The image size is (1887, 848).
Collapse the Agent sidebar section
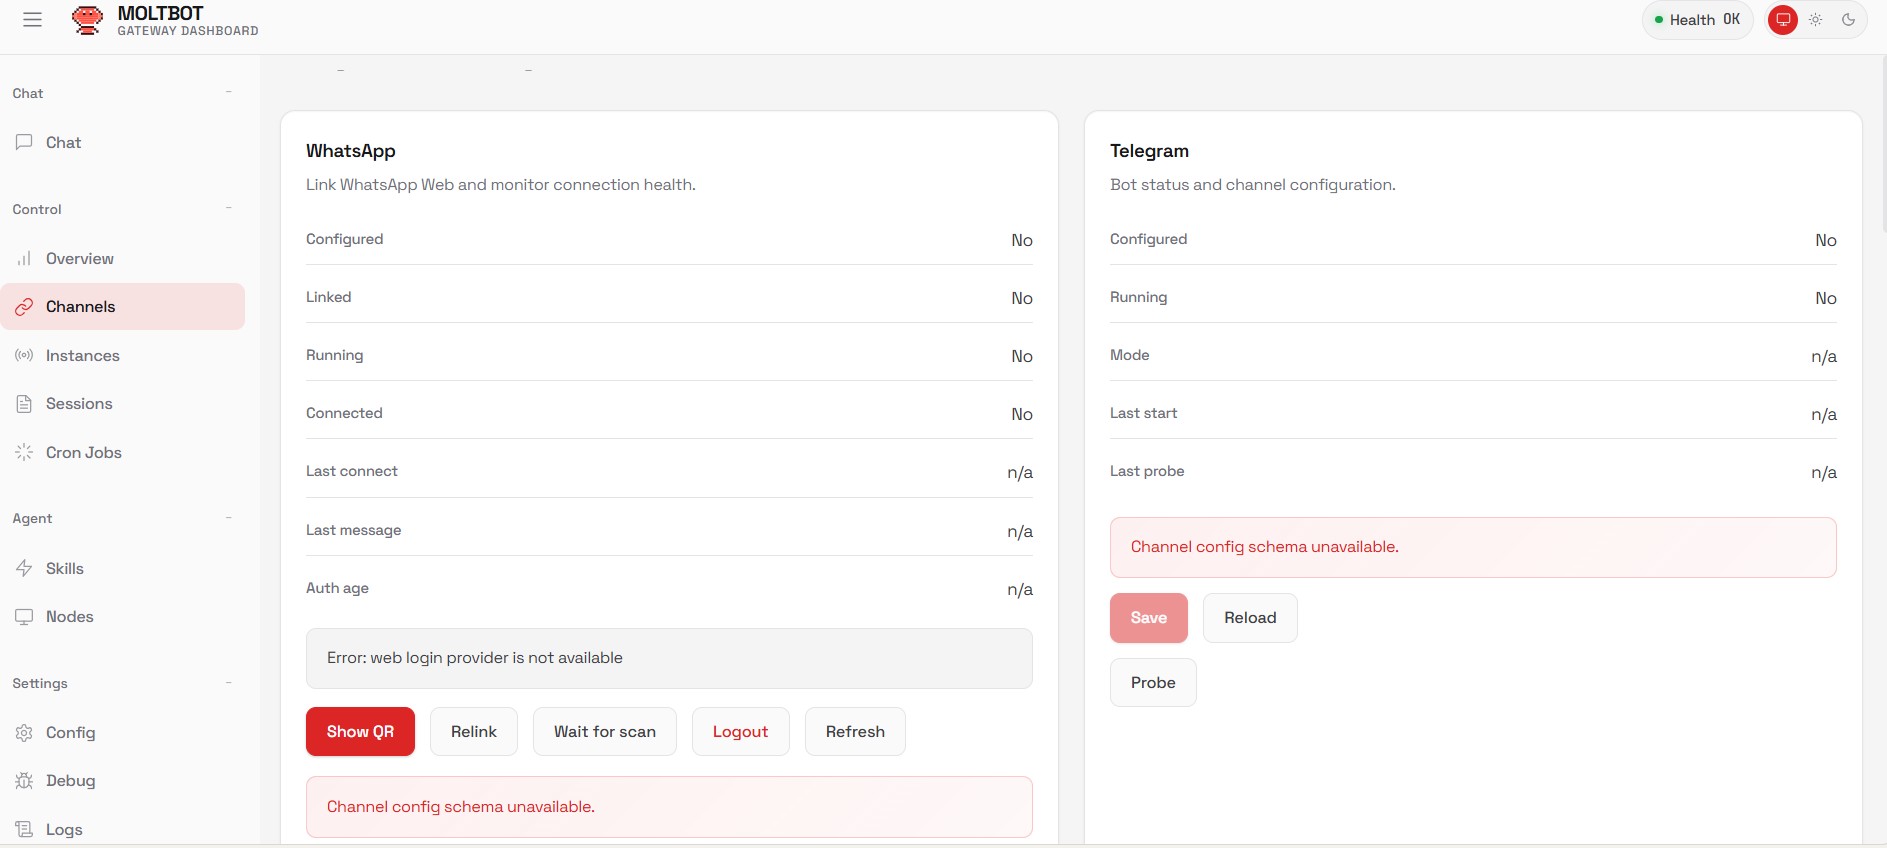pyautogui.click(x=229, y=518)
